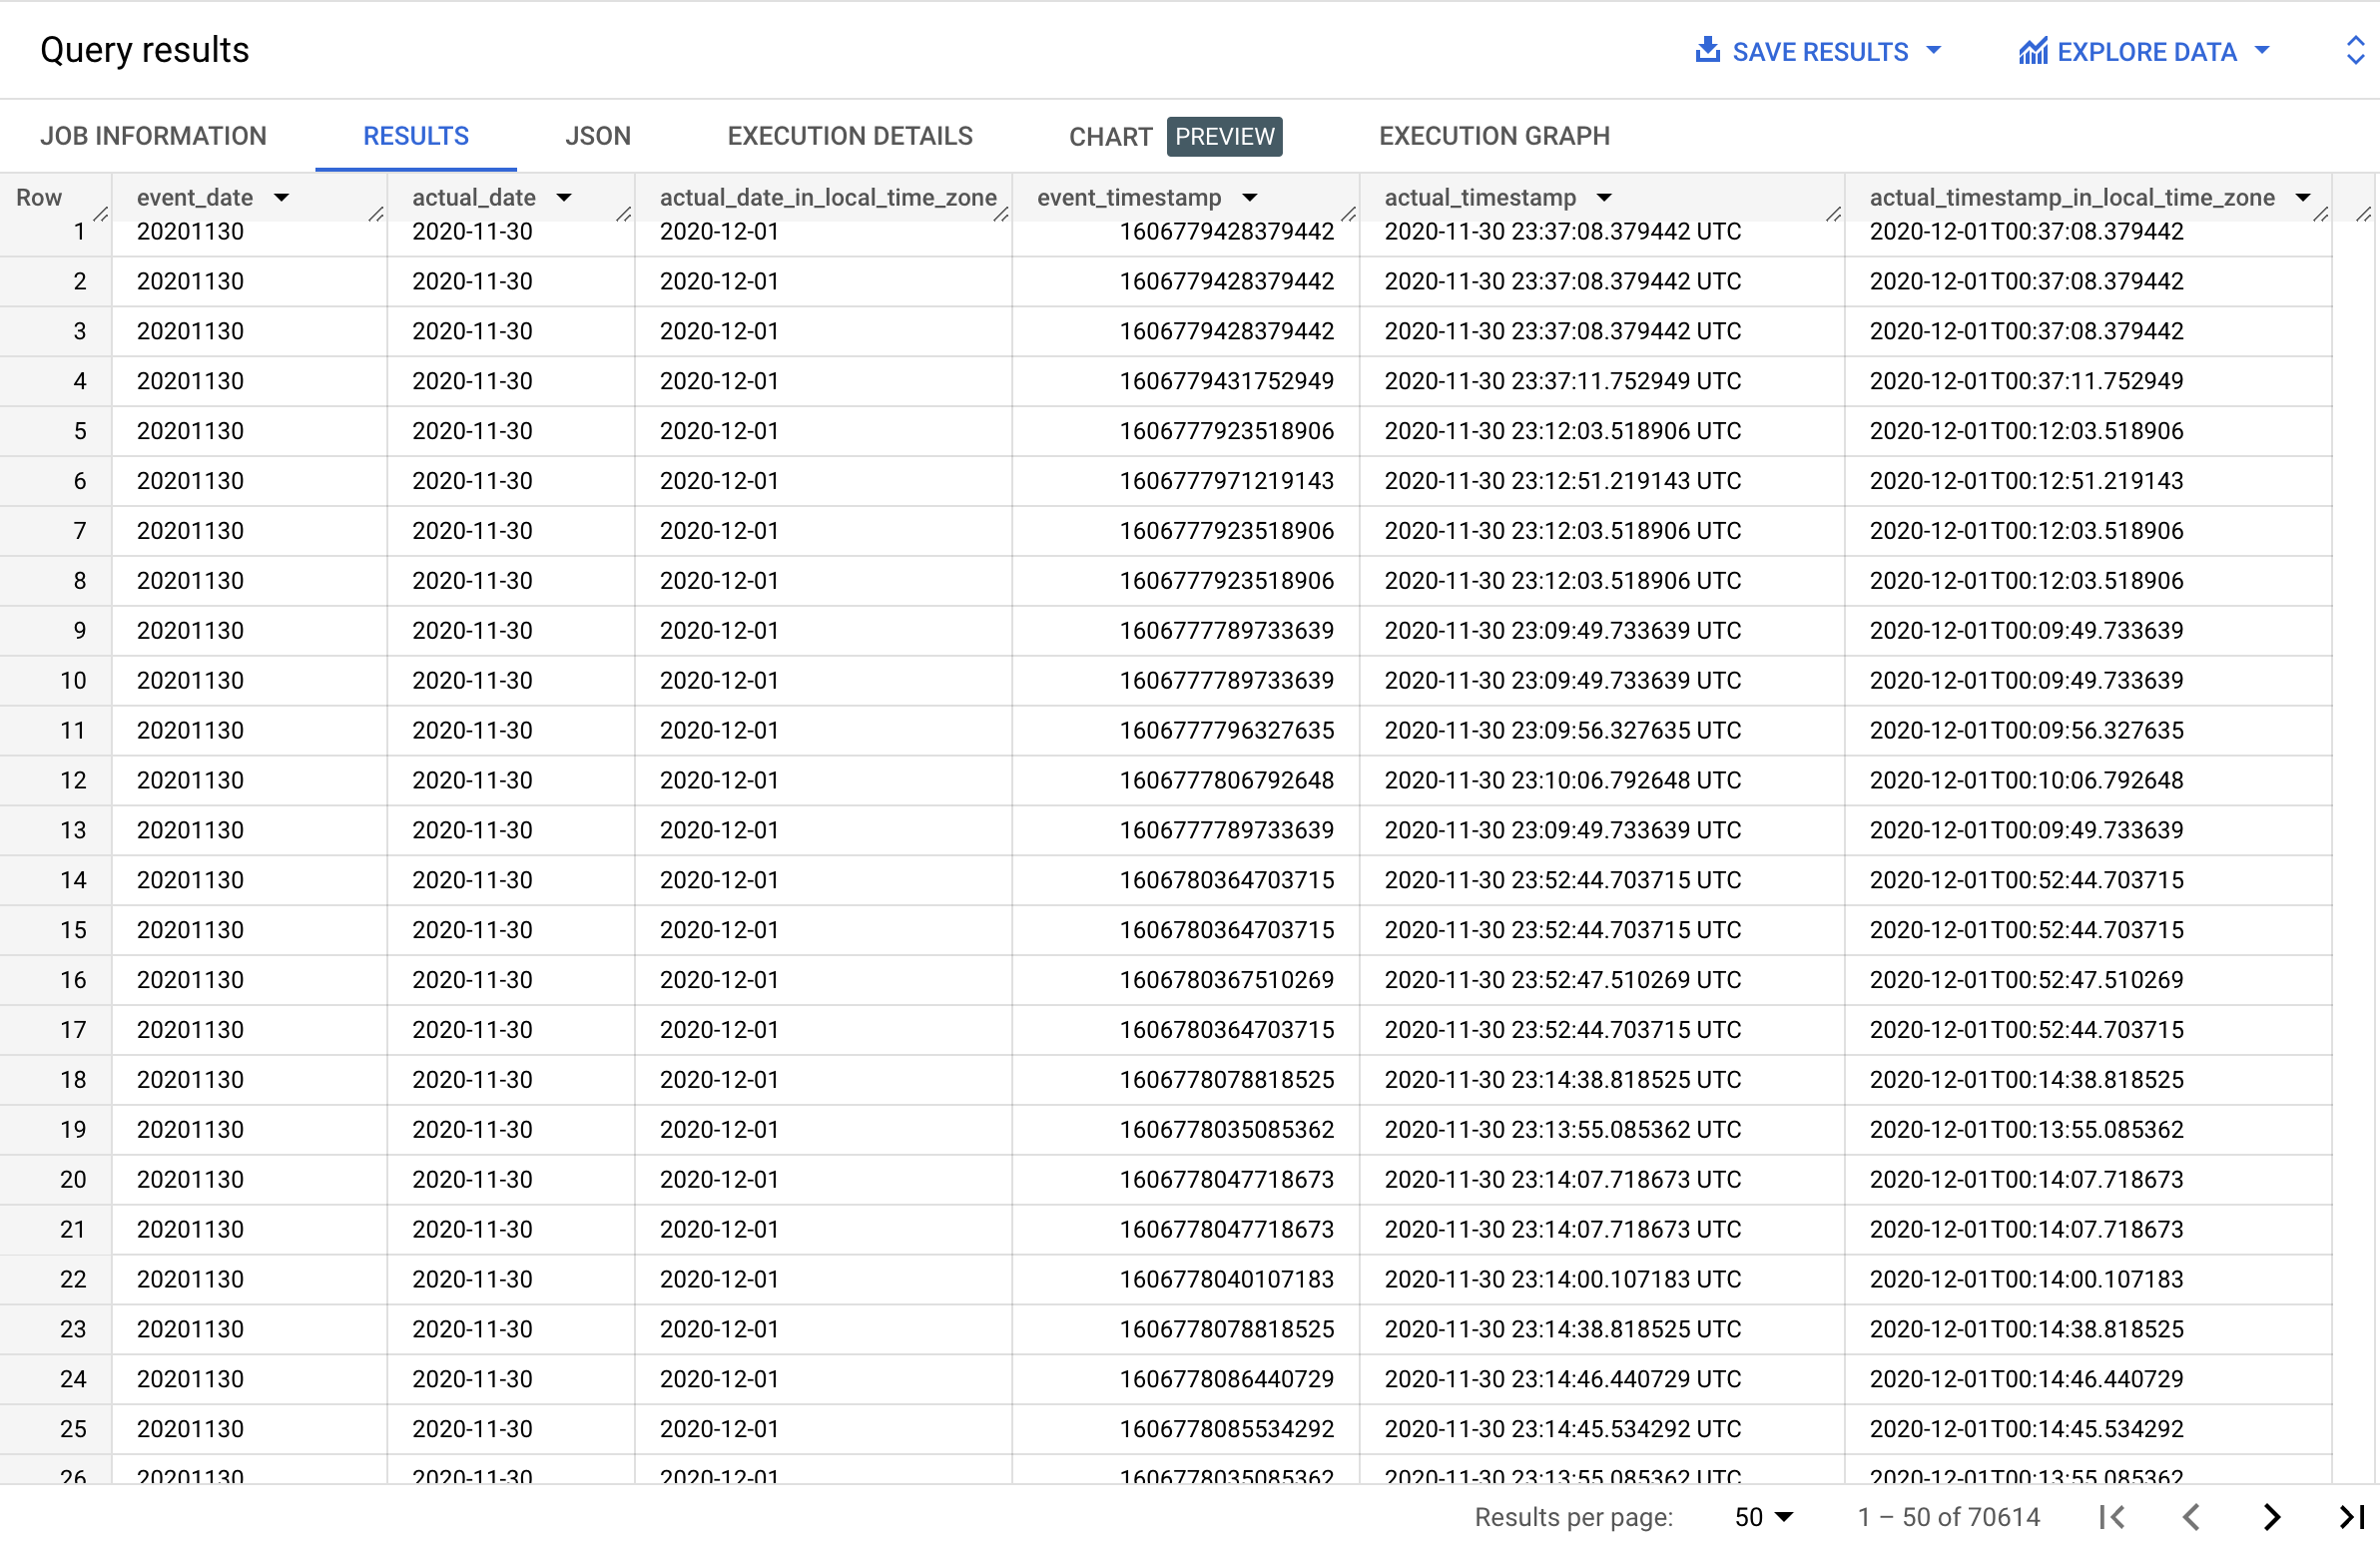Click the expand results panel double-arrow icon

[2357, 50]
